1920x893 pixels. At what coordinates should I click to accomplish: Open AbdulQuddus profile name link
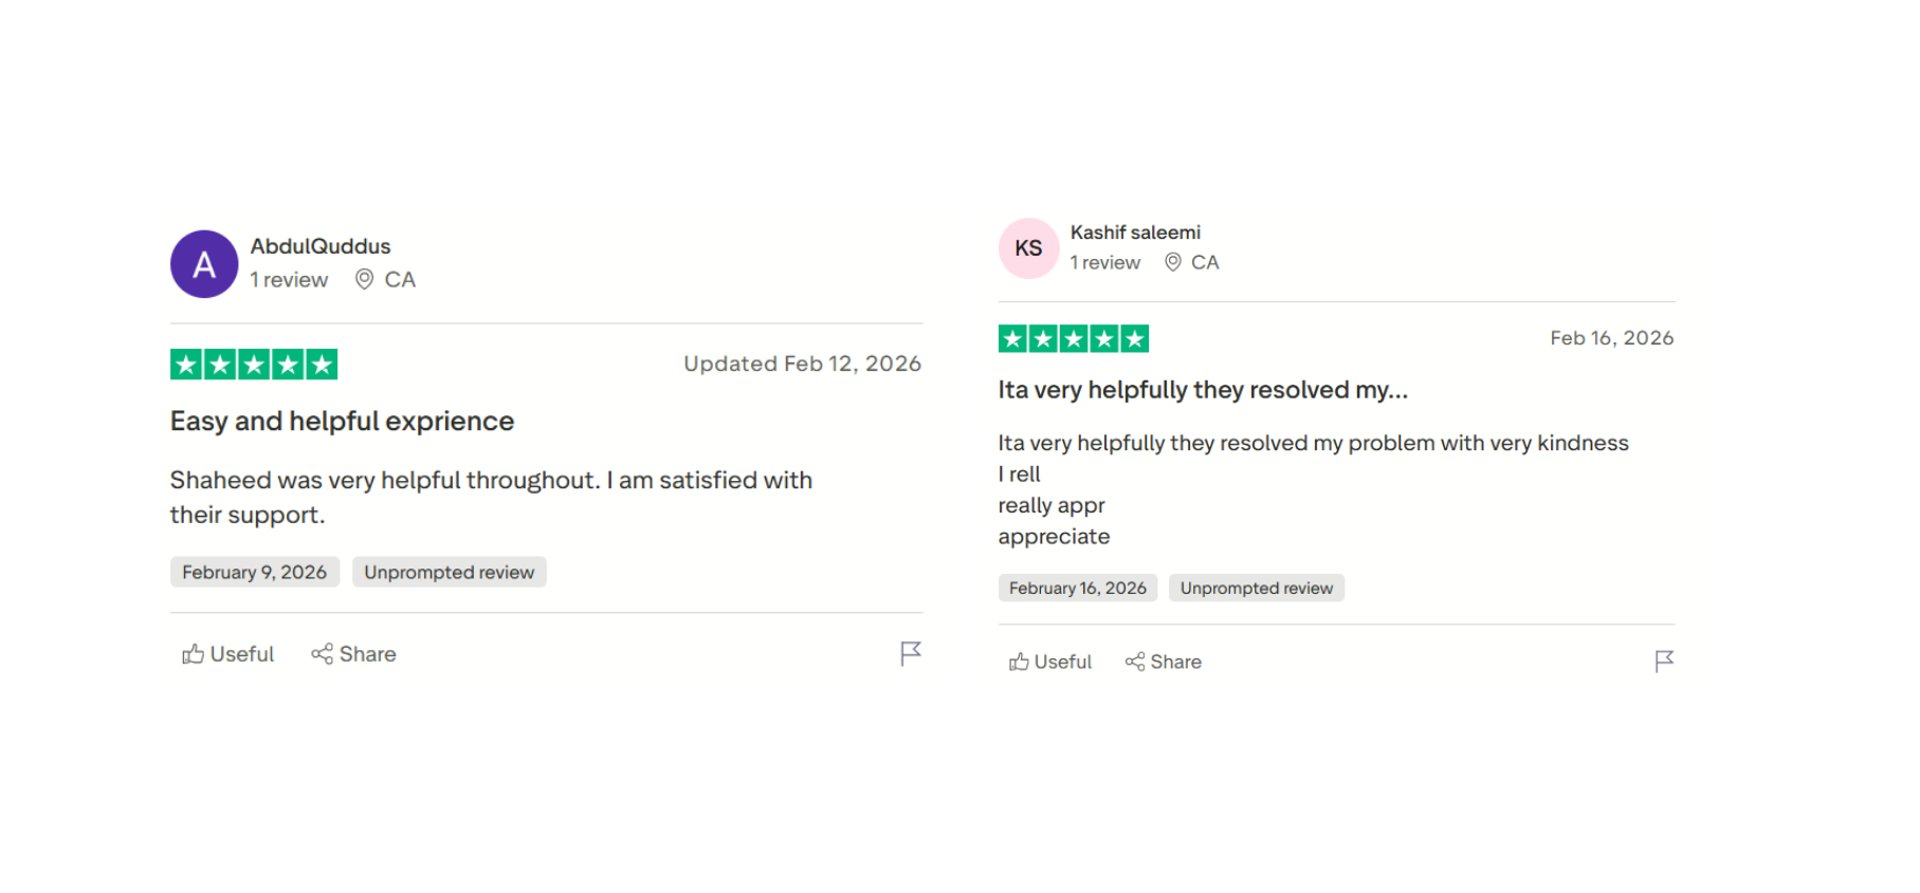point(320,246)
